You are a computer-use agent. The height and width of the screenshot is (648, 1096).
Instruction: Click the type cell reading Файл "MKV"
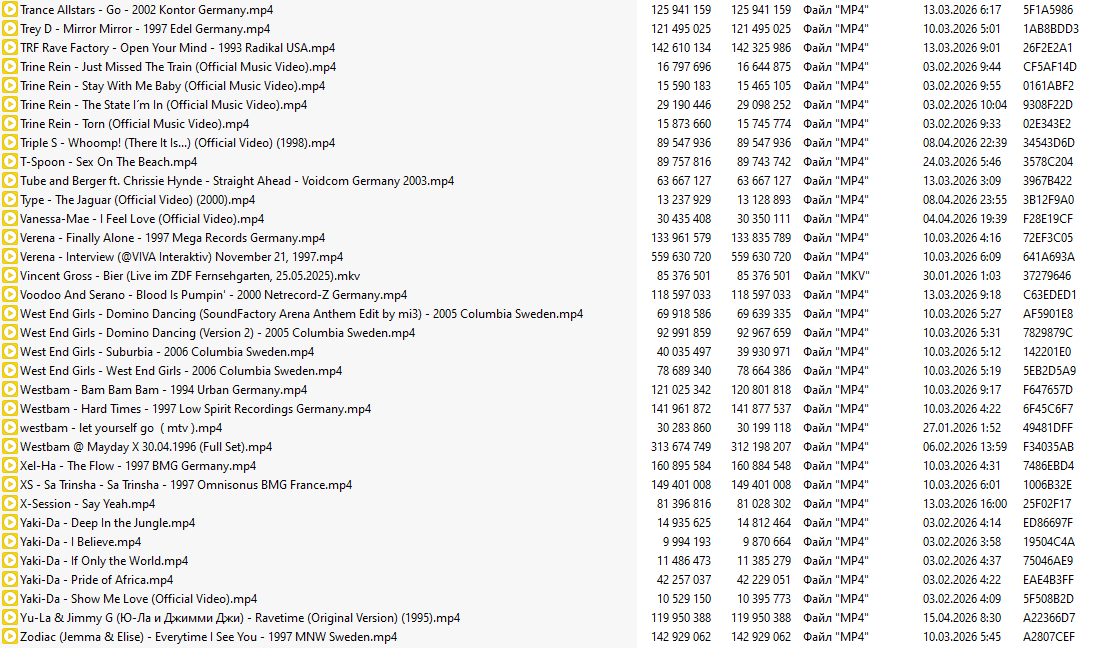pyautogui.click(x=836, y=275)
